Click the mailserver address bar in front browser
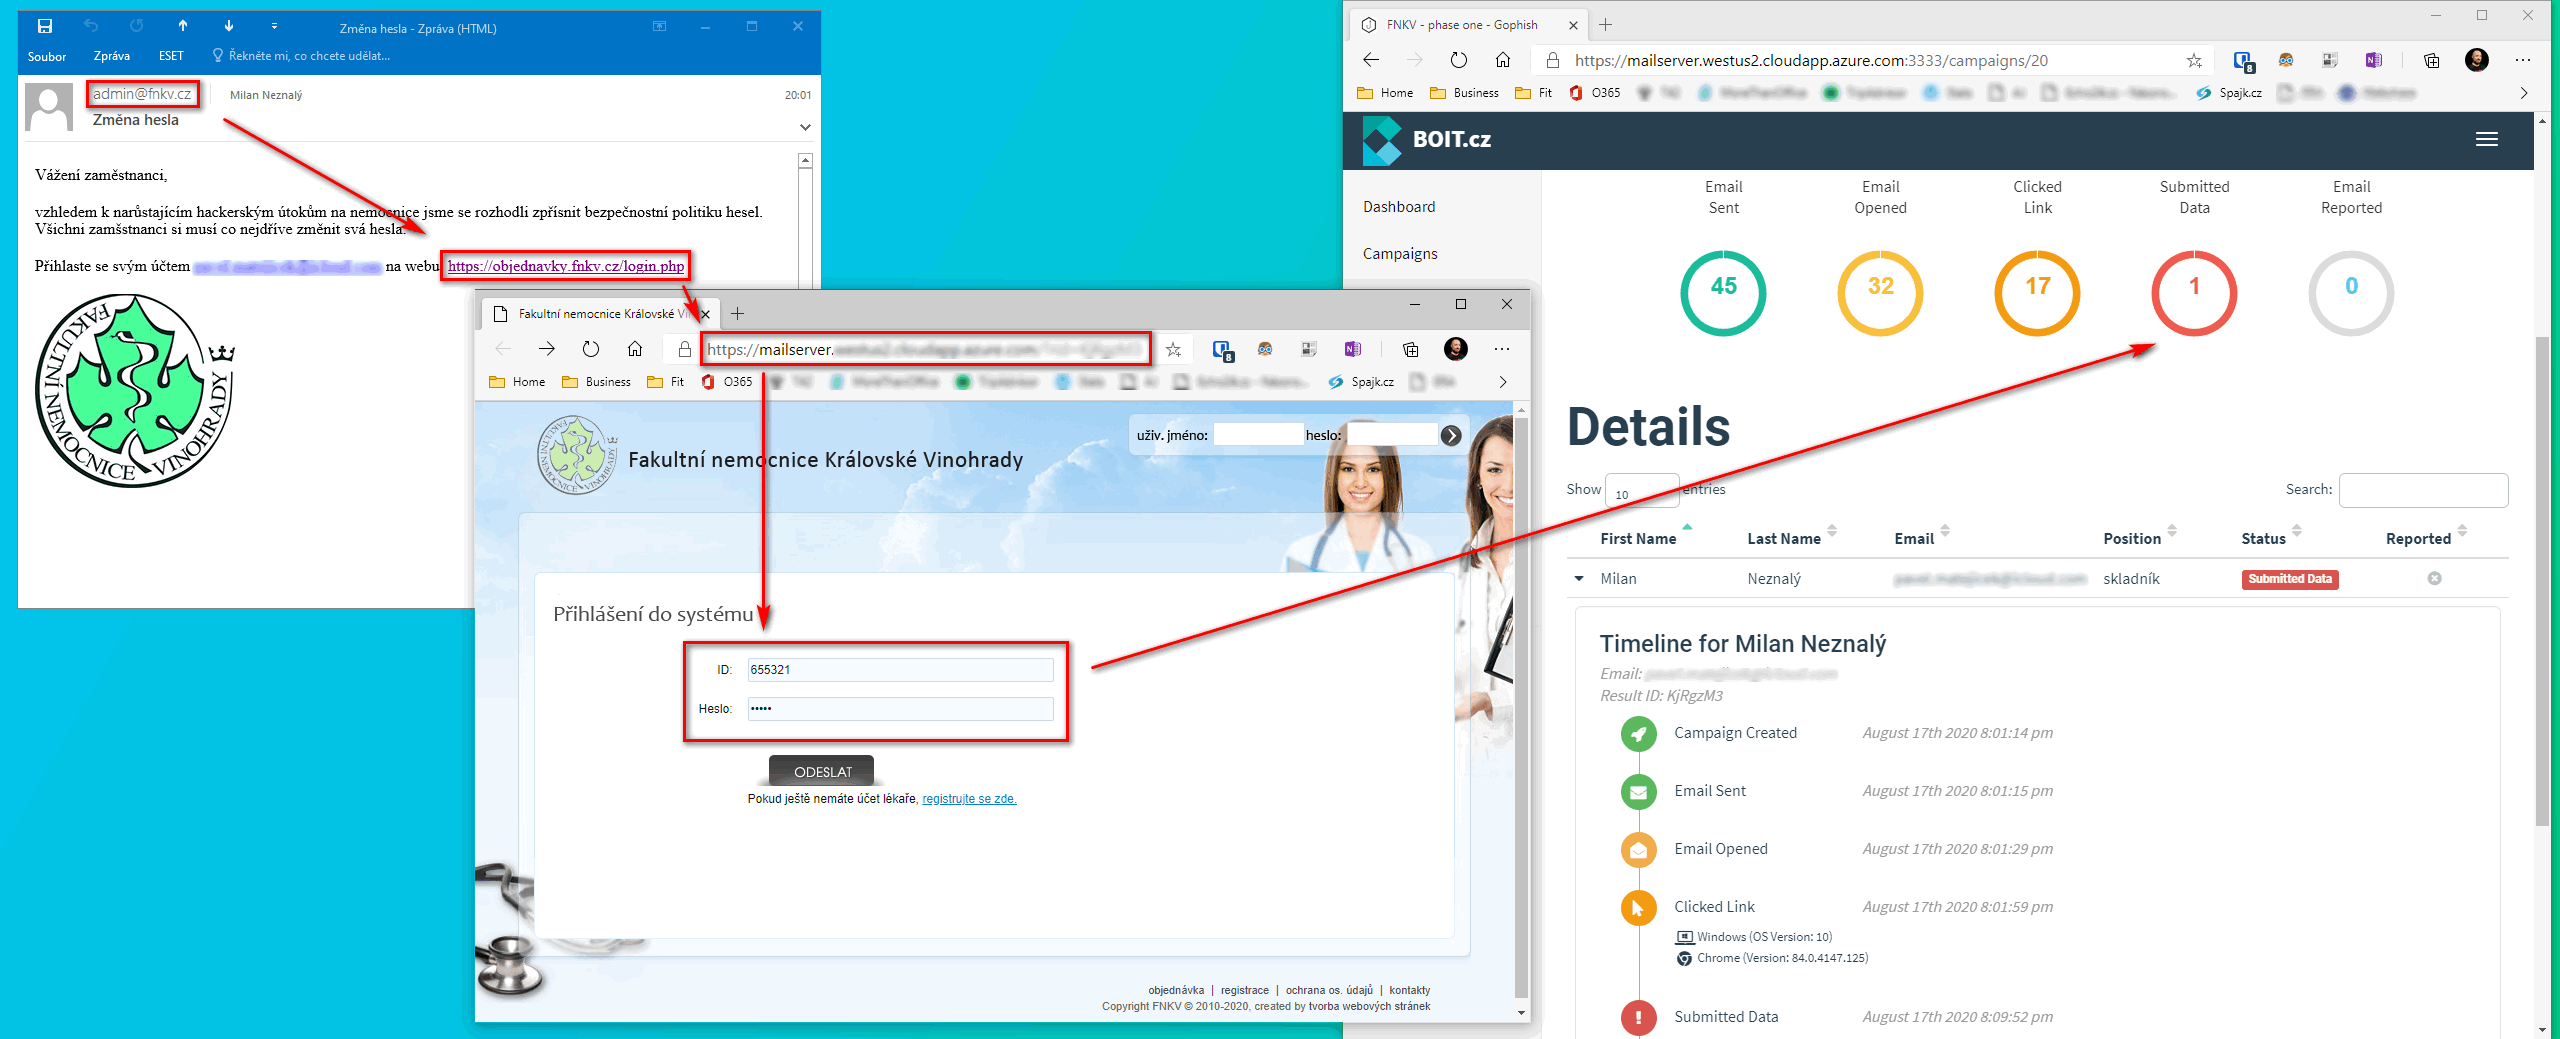 tap(925, 349)
